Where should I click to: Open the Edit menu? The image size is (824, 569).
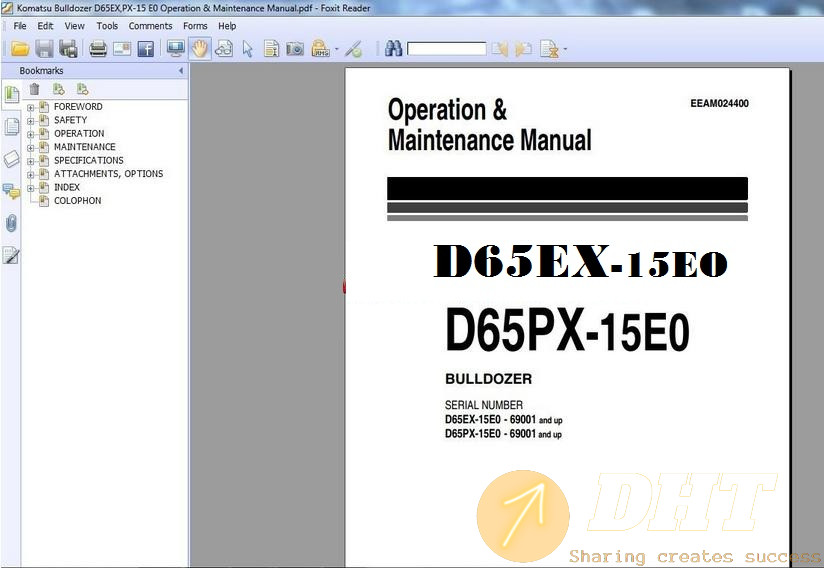coord(45,26)
